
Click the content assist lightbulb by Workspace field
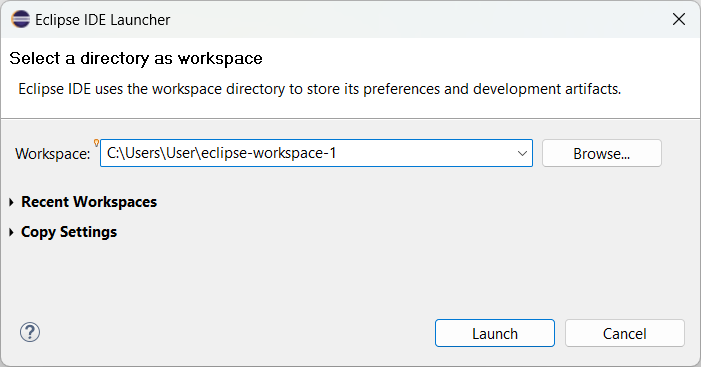coord(96,143)
